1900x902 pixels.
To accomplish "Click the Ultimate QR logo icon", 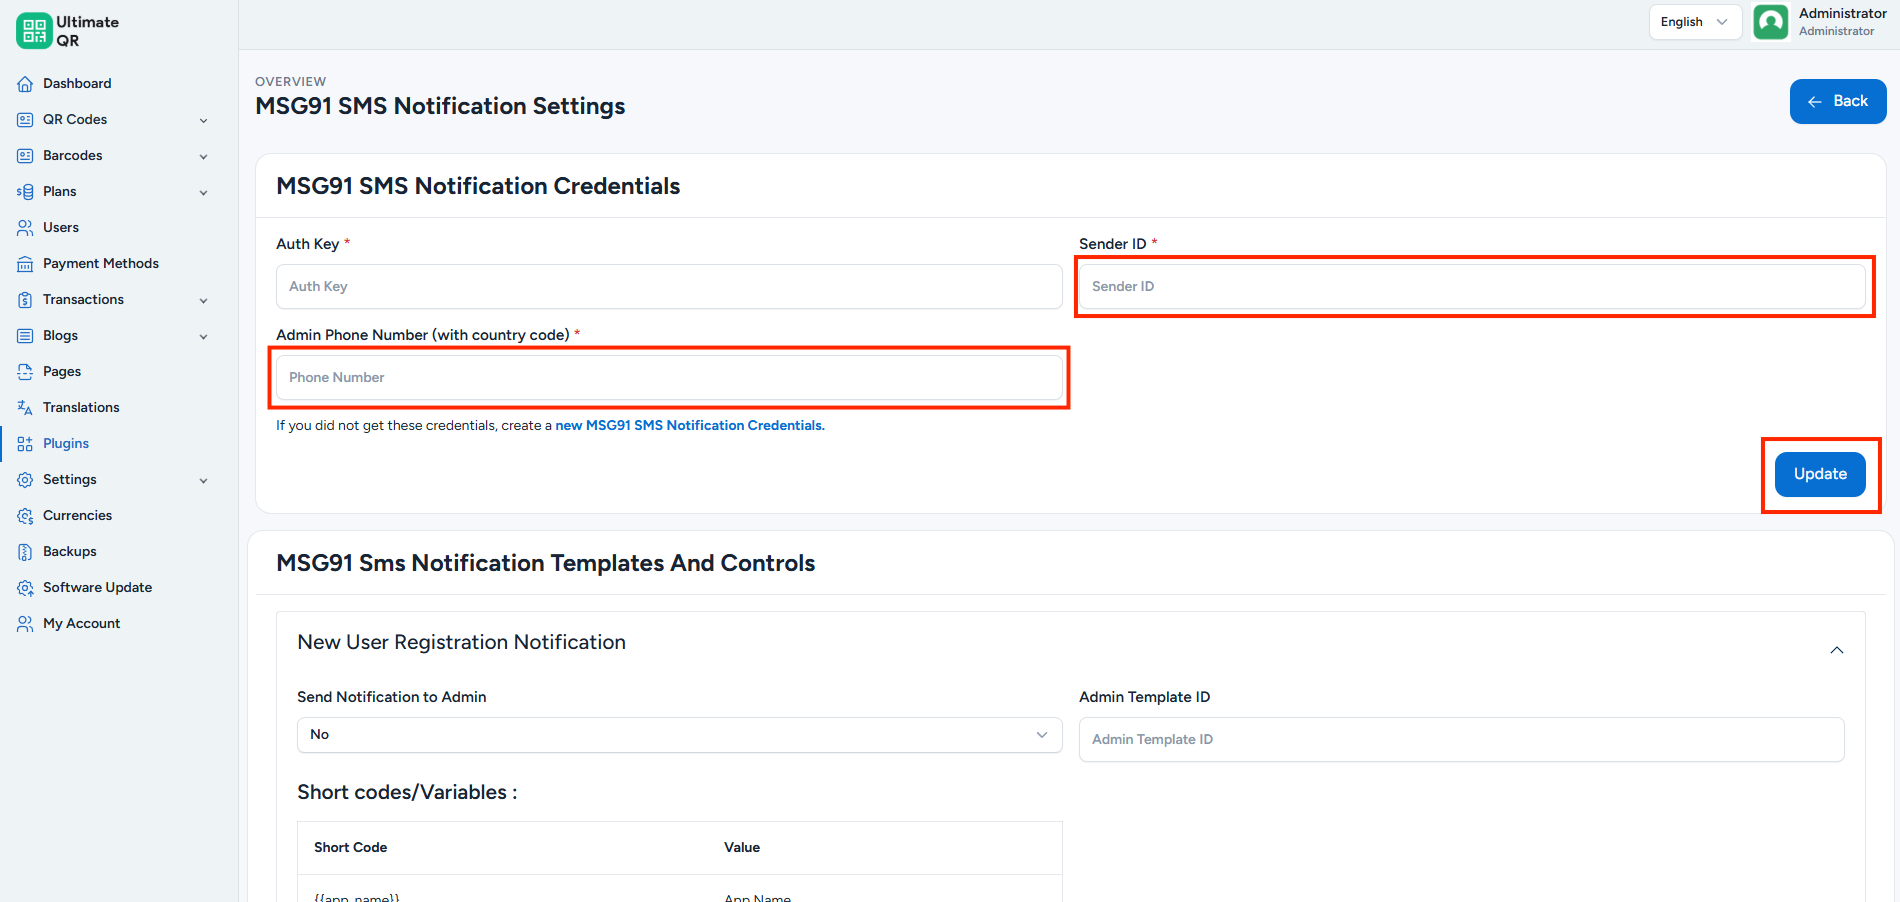I will point(34,31).
